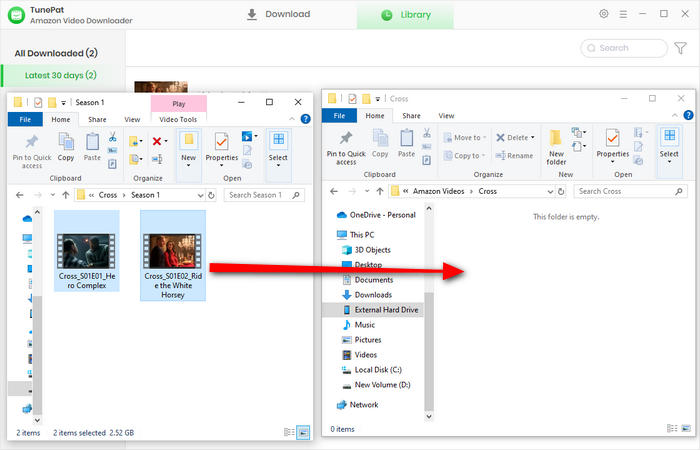The height and width of the screenshot is (450, 700).
Task: Click Rename in Cross window ribbon
Action: coord(514,155)
